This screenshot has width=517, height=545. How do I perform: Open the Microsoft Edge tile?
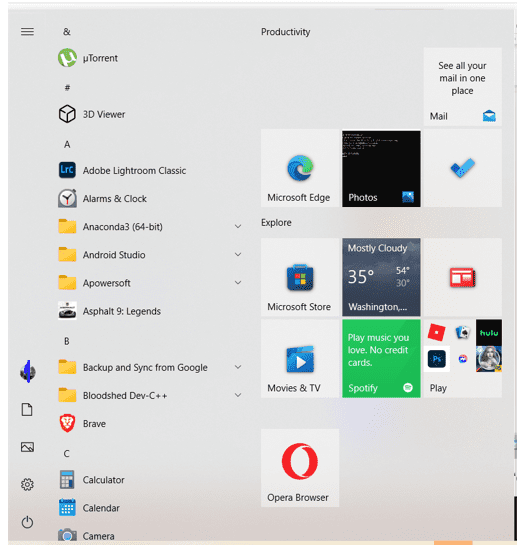click(300, 168)
